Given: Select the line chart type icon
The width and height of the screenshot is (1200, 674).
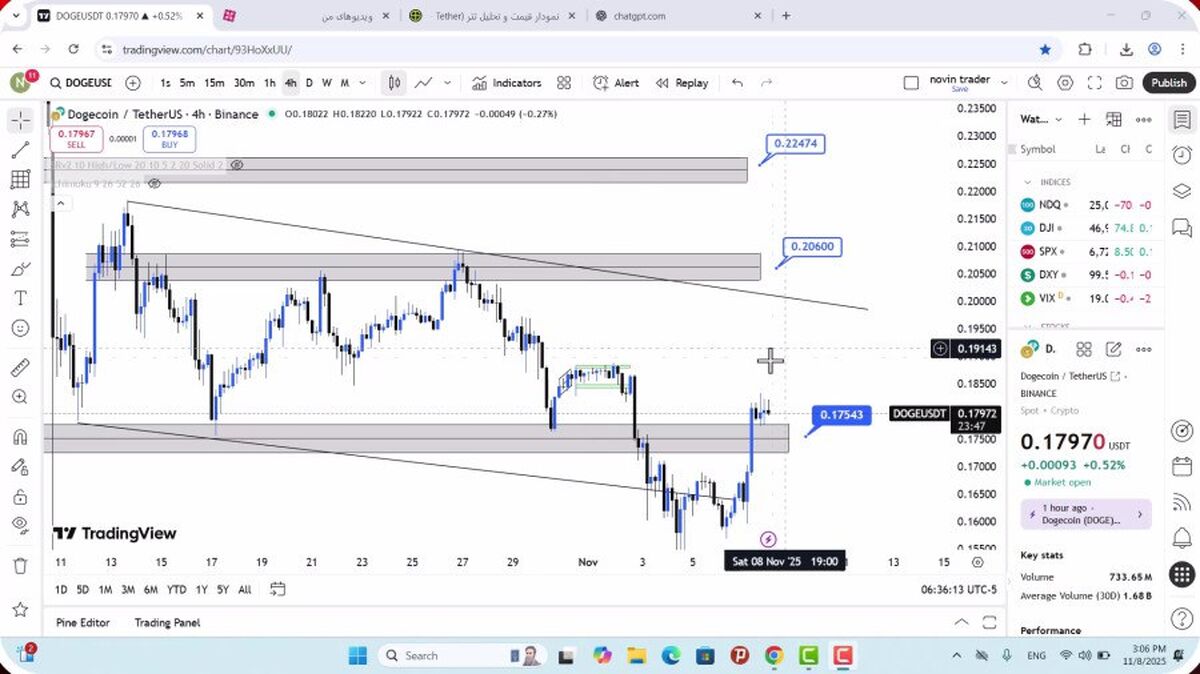Looking at the screenshot, I should [424, 83].
